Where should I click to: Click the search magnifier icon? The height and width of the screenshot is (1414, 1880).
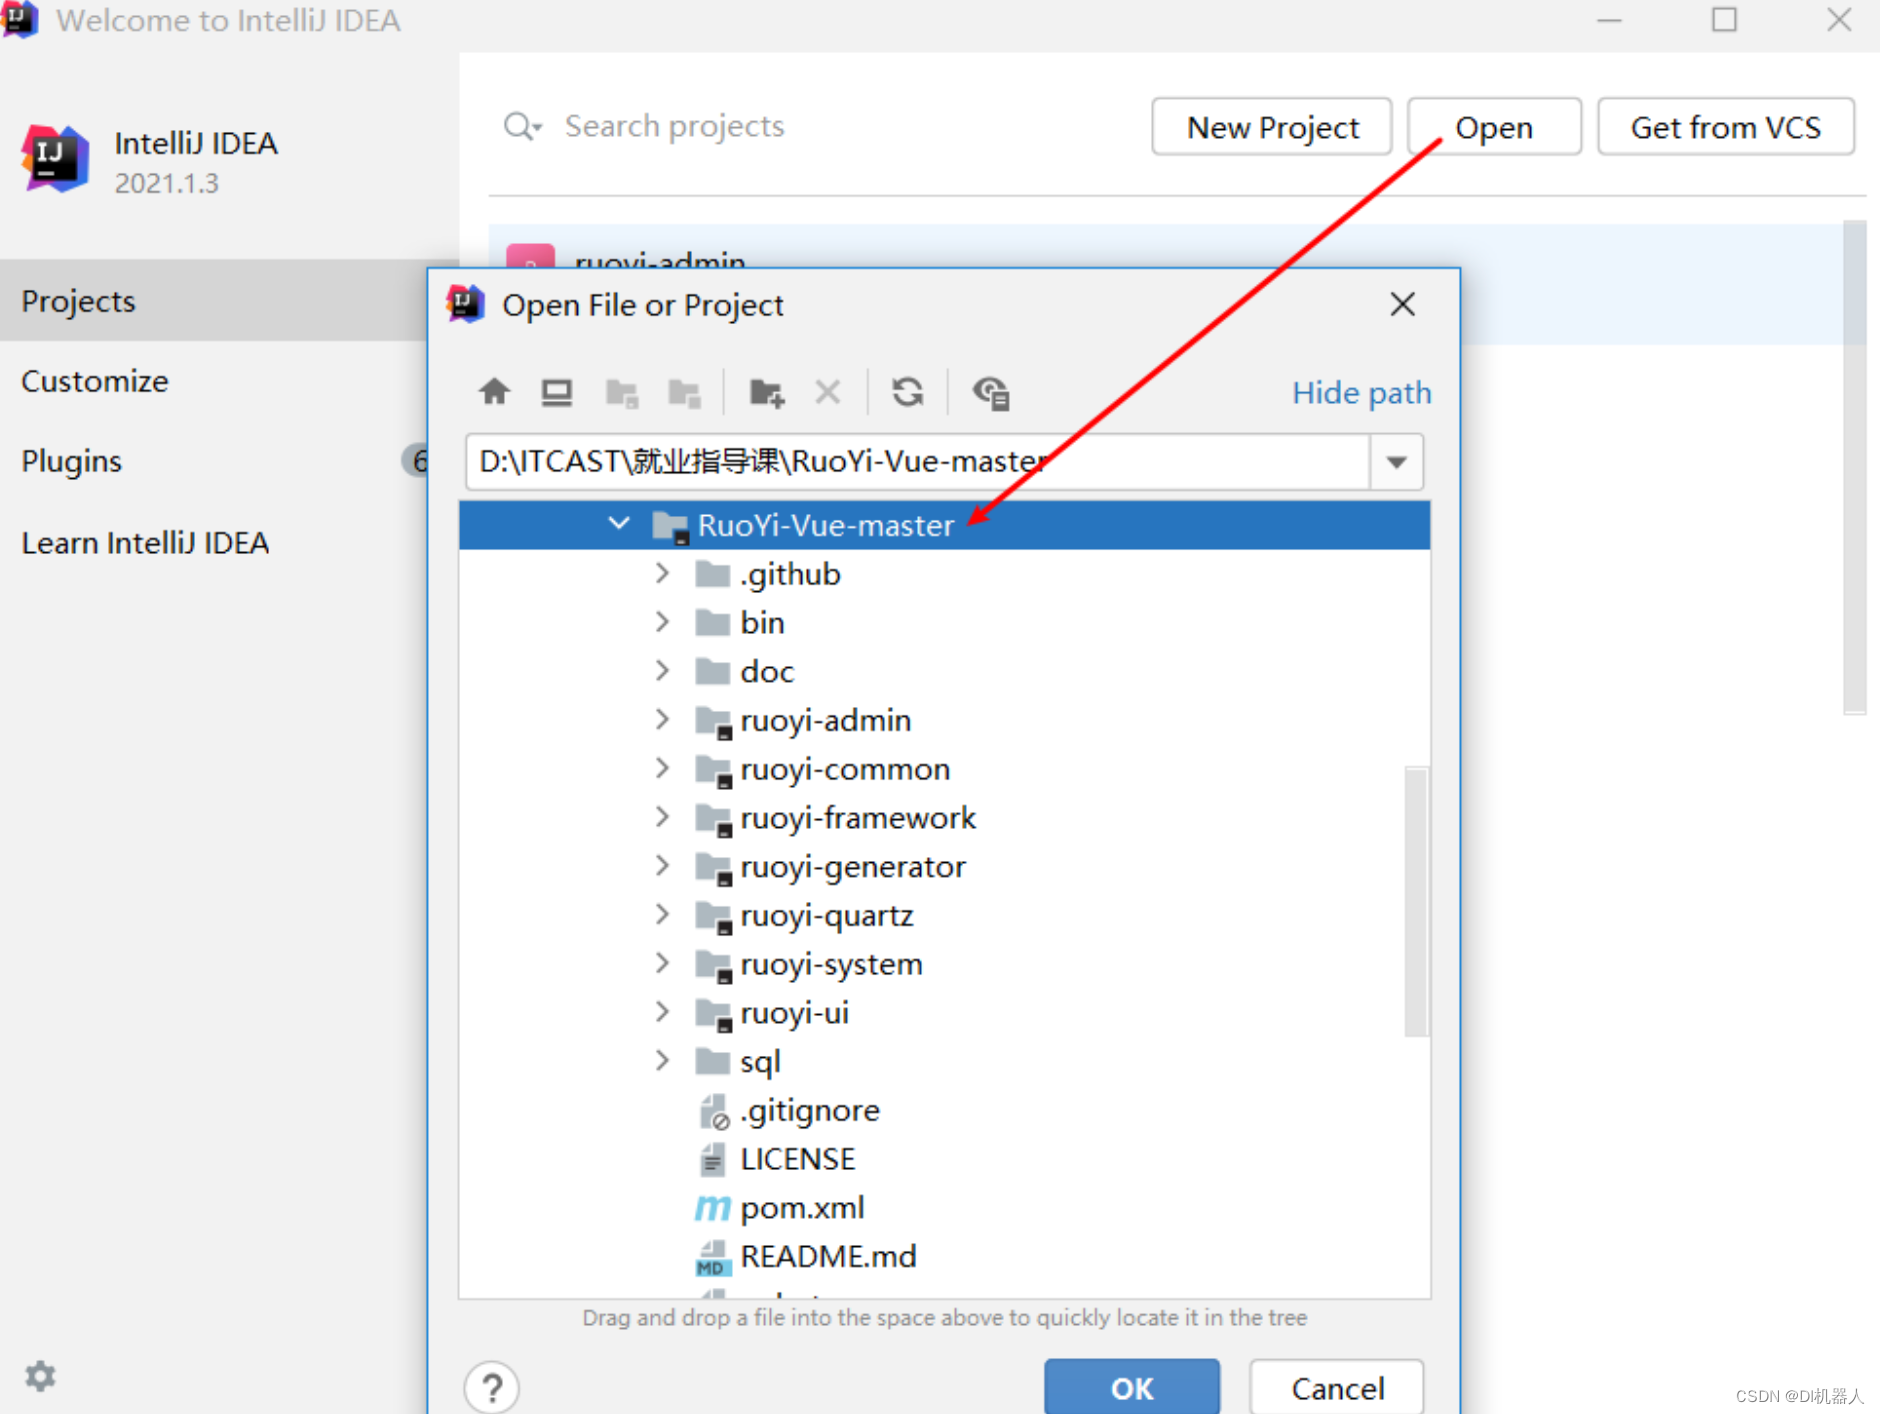pos(521,127)
